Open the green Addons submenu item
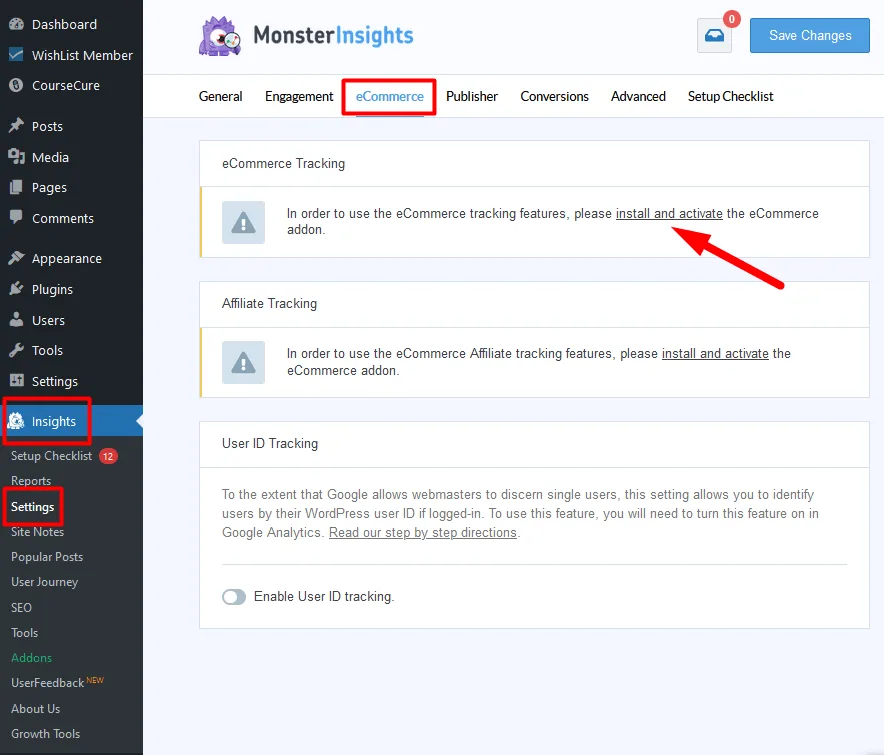The width and height of the screenshot is (884, 755). (x=31, y=658)
